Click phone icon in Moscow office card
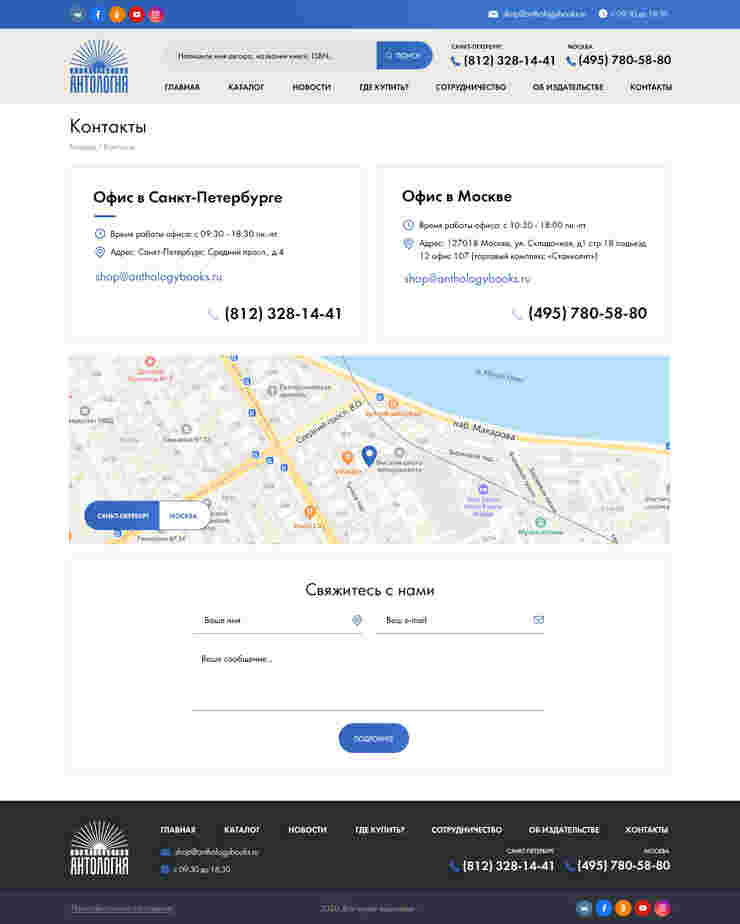The width and height of the screenshot is (740, 924). pos(517,314)
